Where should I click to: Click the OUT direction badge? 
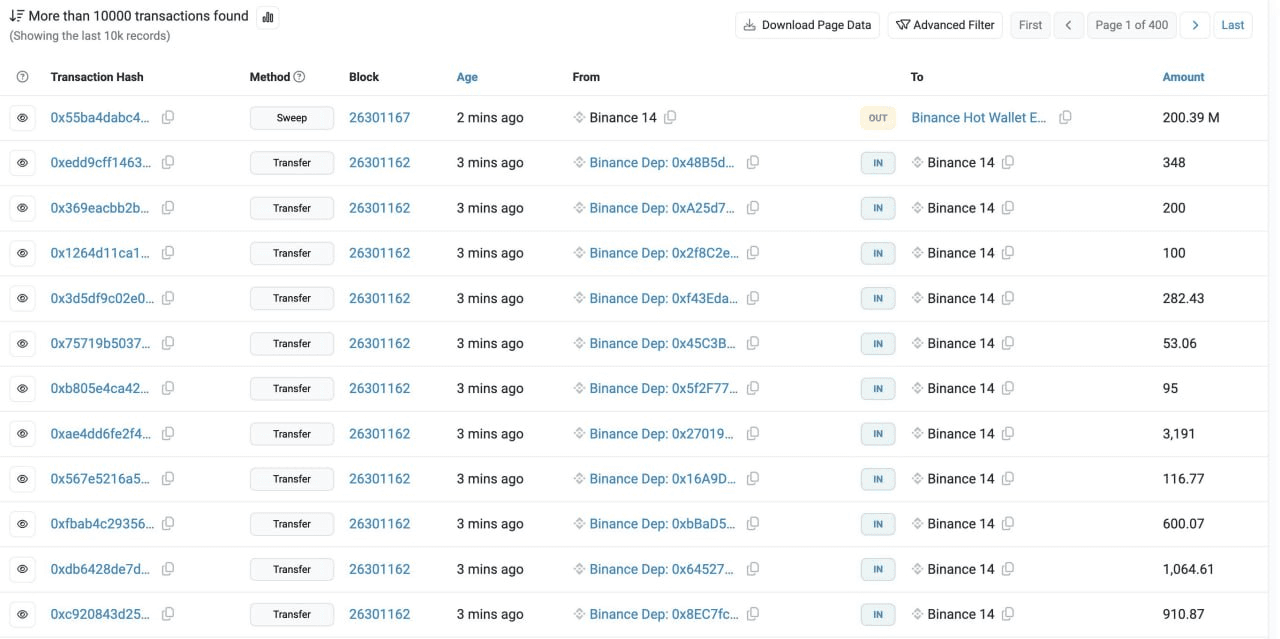878,118
